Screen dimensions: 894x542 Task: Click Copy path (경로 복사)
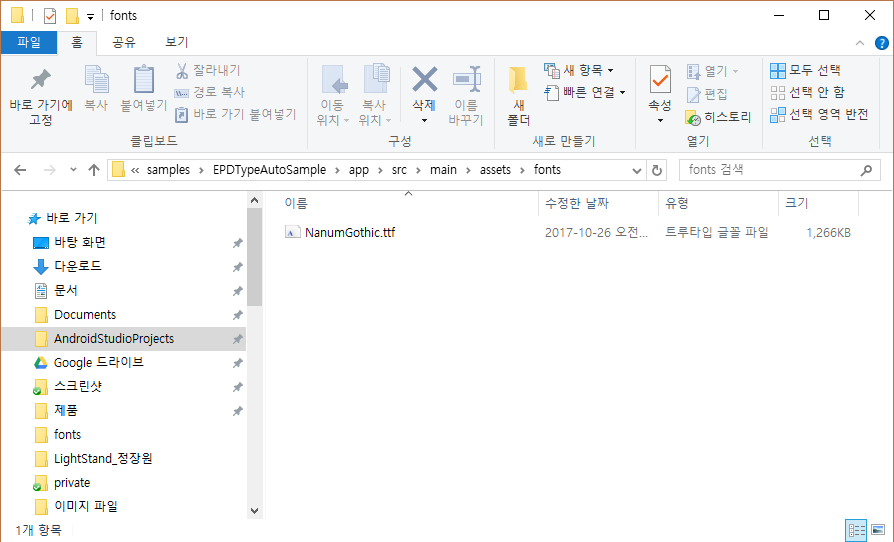click(x=209, y=92)
